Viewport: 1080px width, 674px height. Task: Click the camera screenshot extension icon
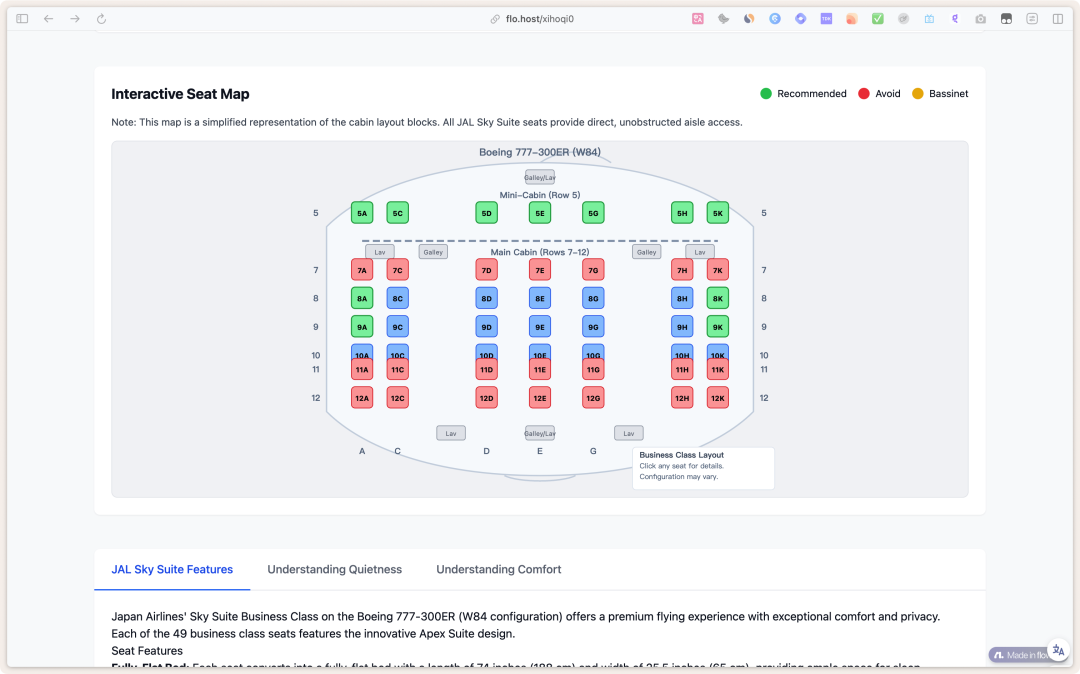pyautogui.click(x=980, y=19)
